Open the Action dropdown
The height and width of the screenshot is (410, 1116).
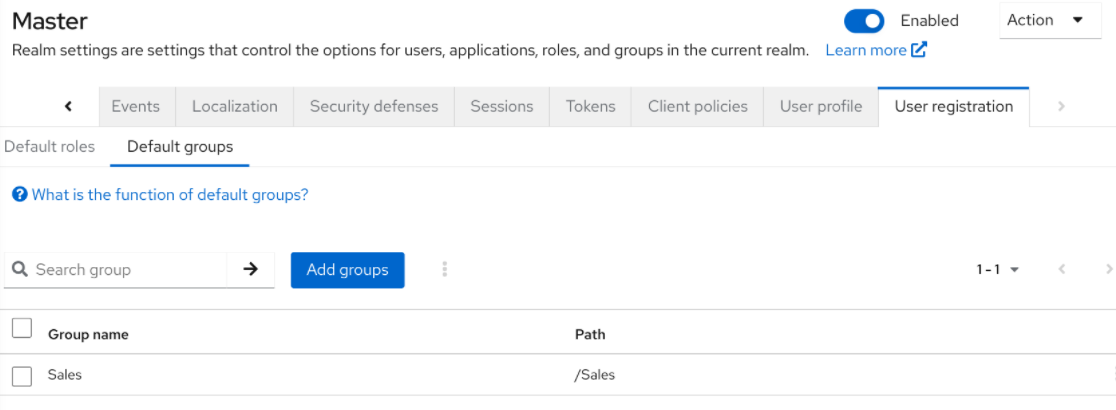click(x=1049, y=21)
